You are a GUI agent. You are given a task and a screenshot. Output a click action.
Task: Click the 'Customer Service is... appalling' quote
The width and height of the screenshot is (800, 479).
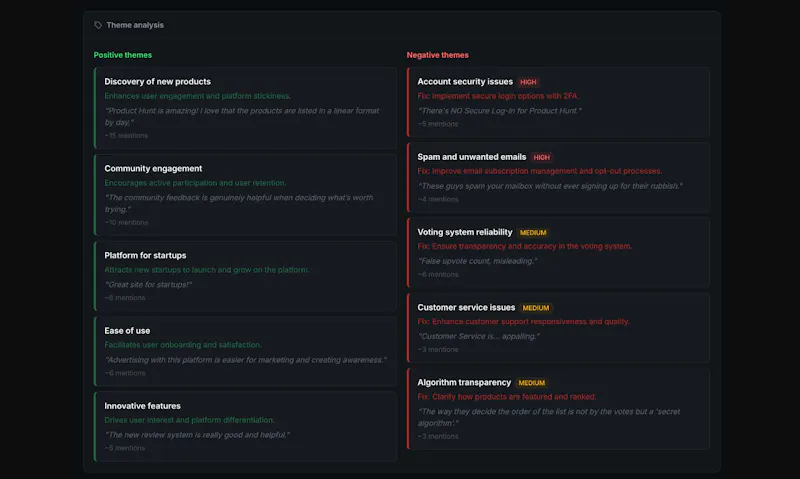478,336
